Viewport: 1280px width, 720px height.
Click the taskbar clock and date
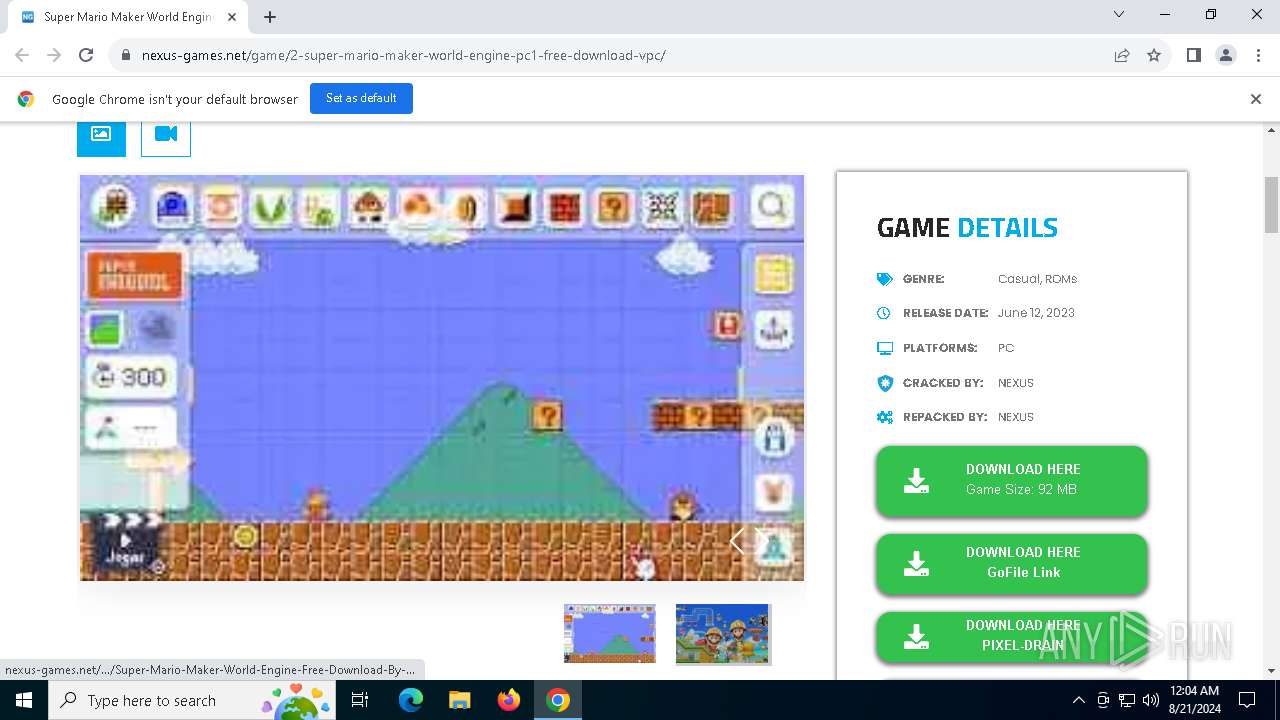pos(1194,700)
